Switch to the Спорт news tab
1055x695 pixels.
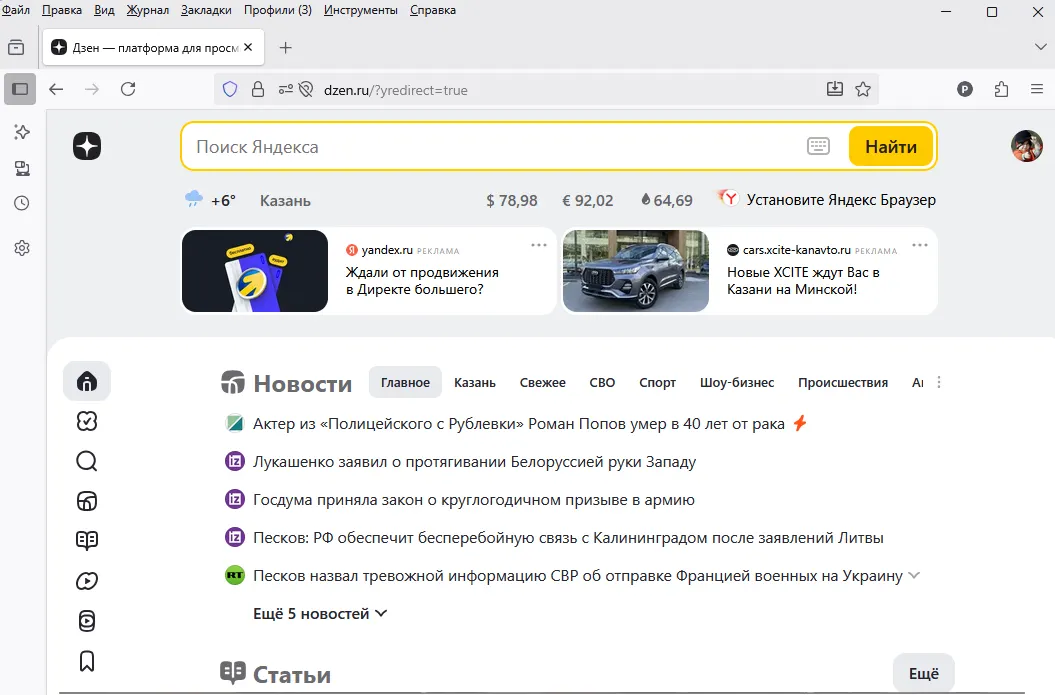click(x=657, y=382)
